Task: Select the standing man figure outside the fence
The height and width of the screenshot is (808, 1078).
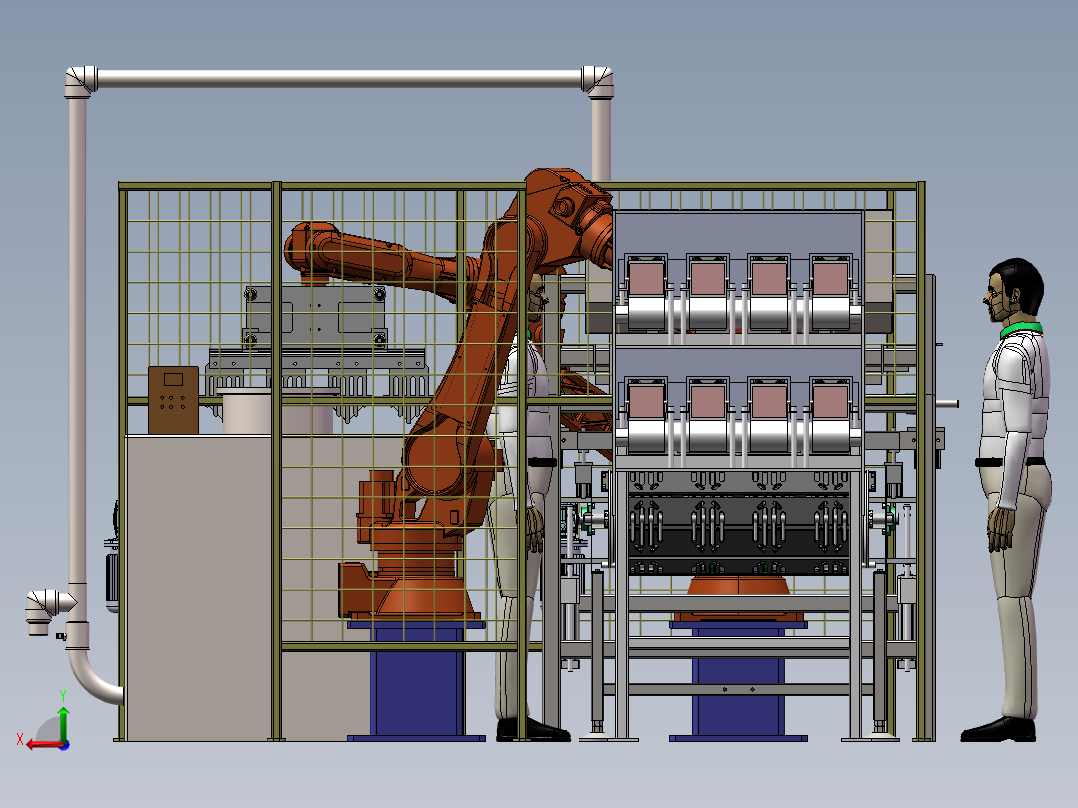Action: coord(1009,500)
